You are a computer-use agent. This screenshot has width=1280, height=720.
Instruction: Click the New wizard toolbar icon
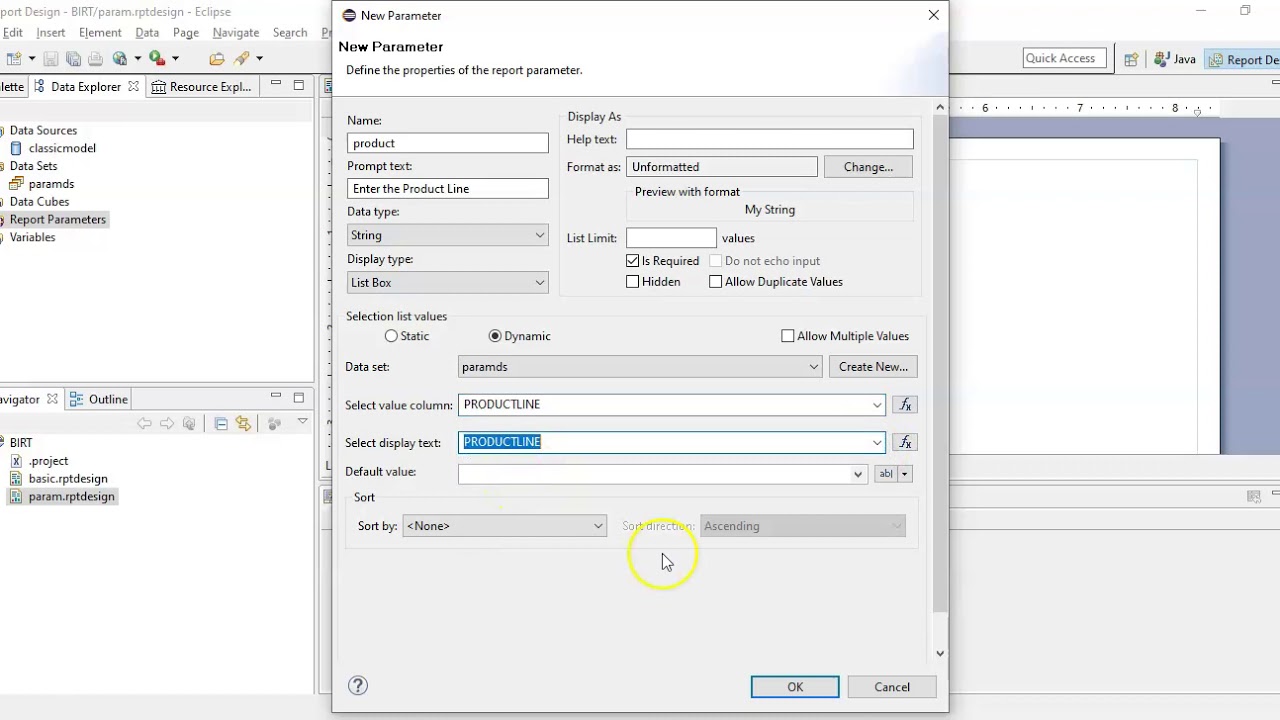click(13, 58)
